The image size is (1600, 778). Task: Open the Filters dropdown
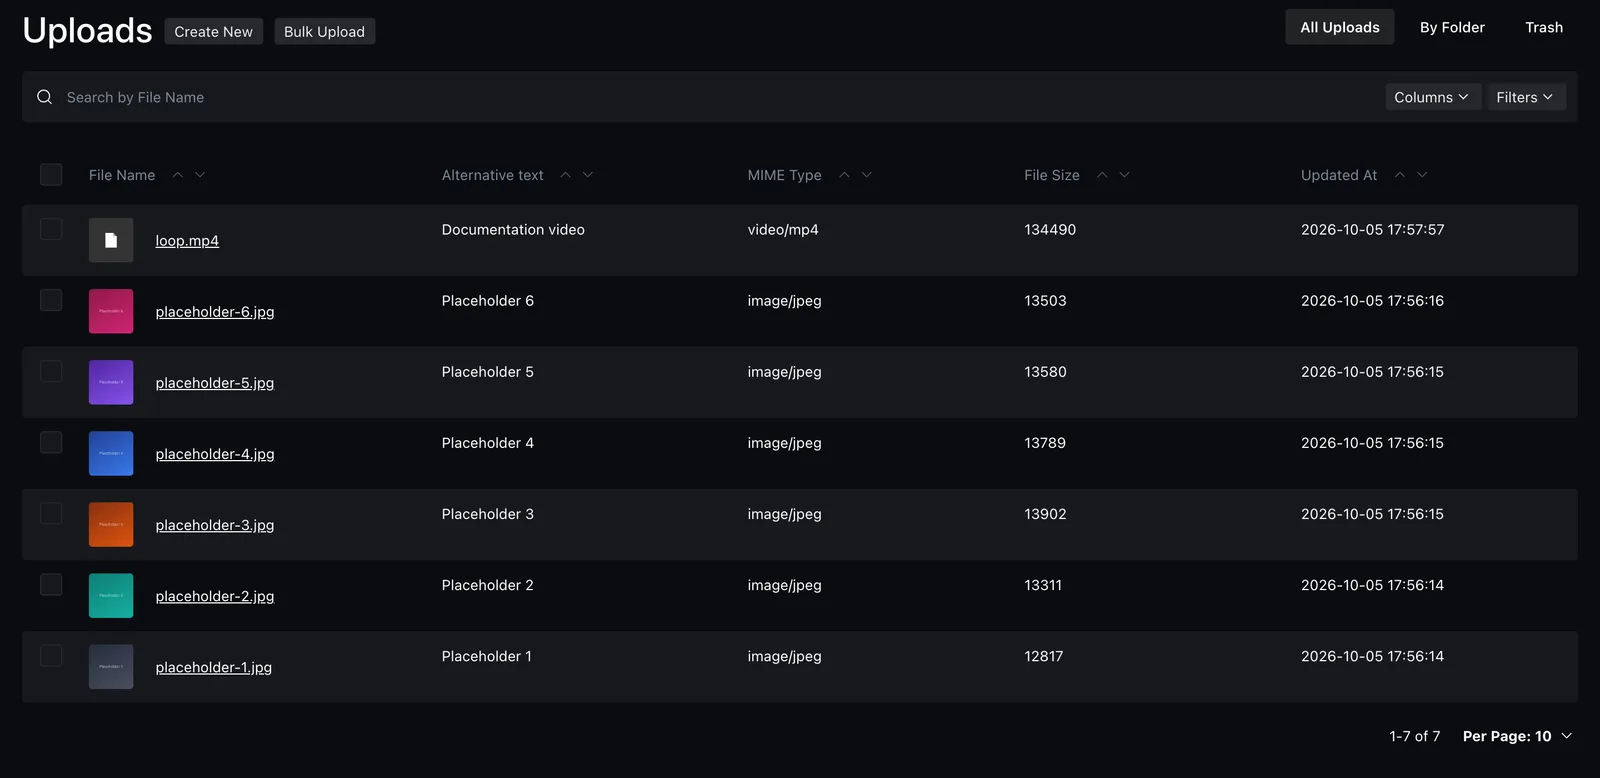coord(1526,97)
